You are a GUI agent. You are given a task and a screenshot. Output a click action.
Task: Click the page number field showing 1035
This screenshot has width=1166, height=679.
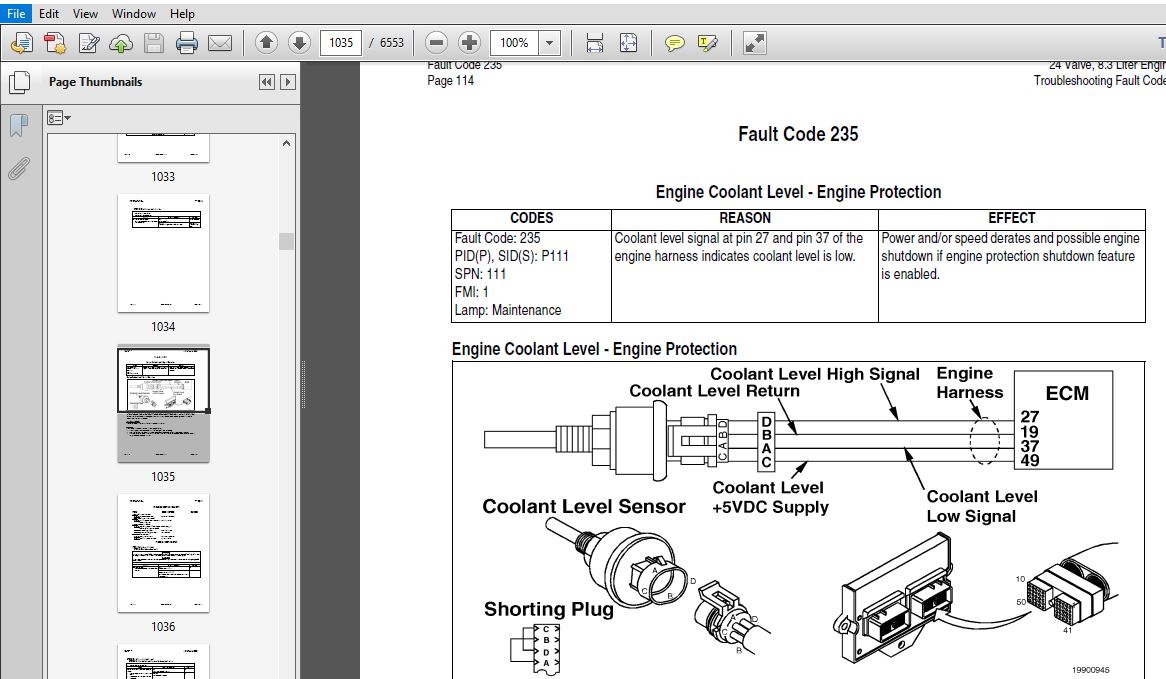341,42
